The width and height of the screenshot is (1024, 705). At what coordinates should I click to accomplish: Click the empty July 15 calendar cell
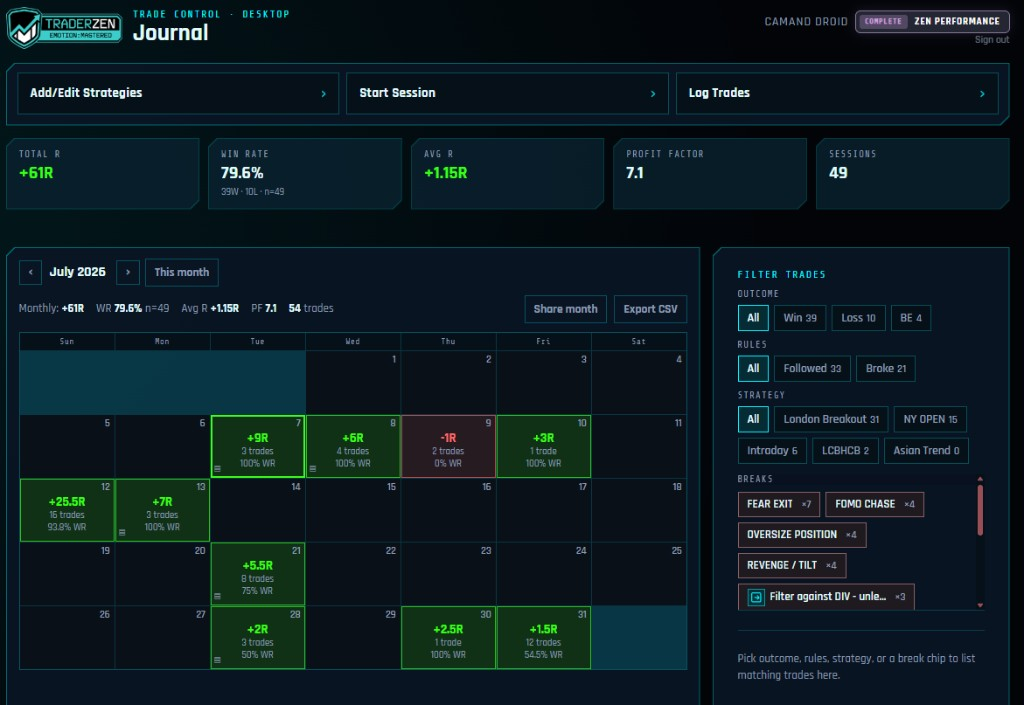click(353, 510)
